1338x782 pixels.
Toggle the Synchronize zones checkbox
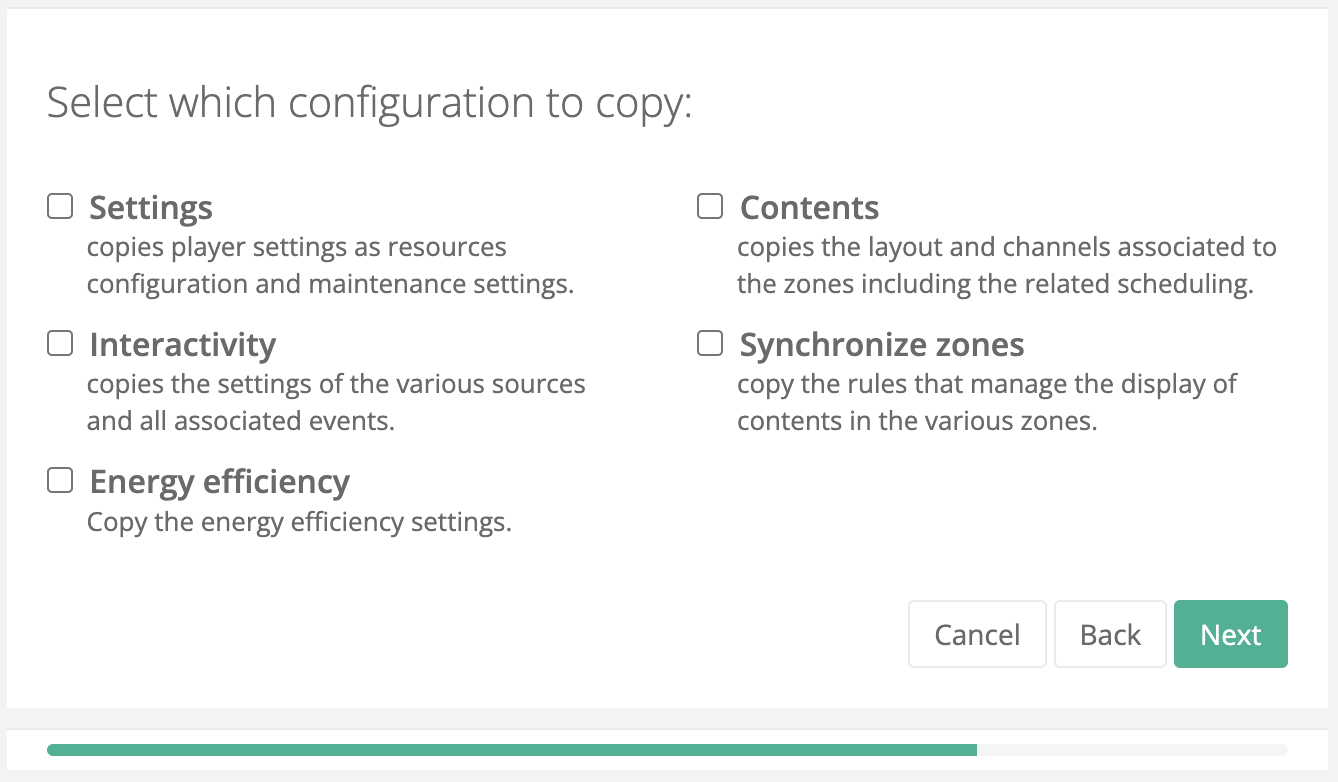[710, 344]
